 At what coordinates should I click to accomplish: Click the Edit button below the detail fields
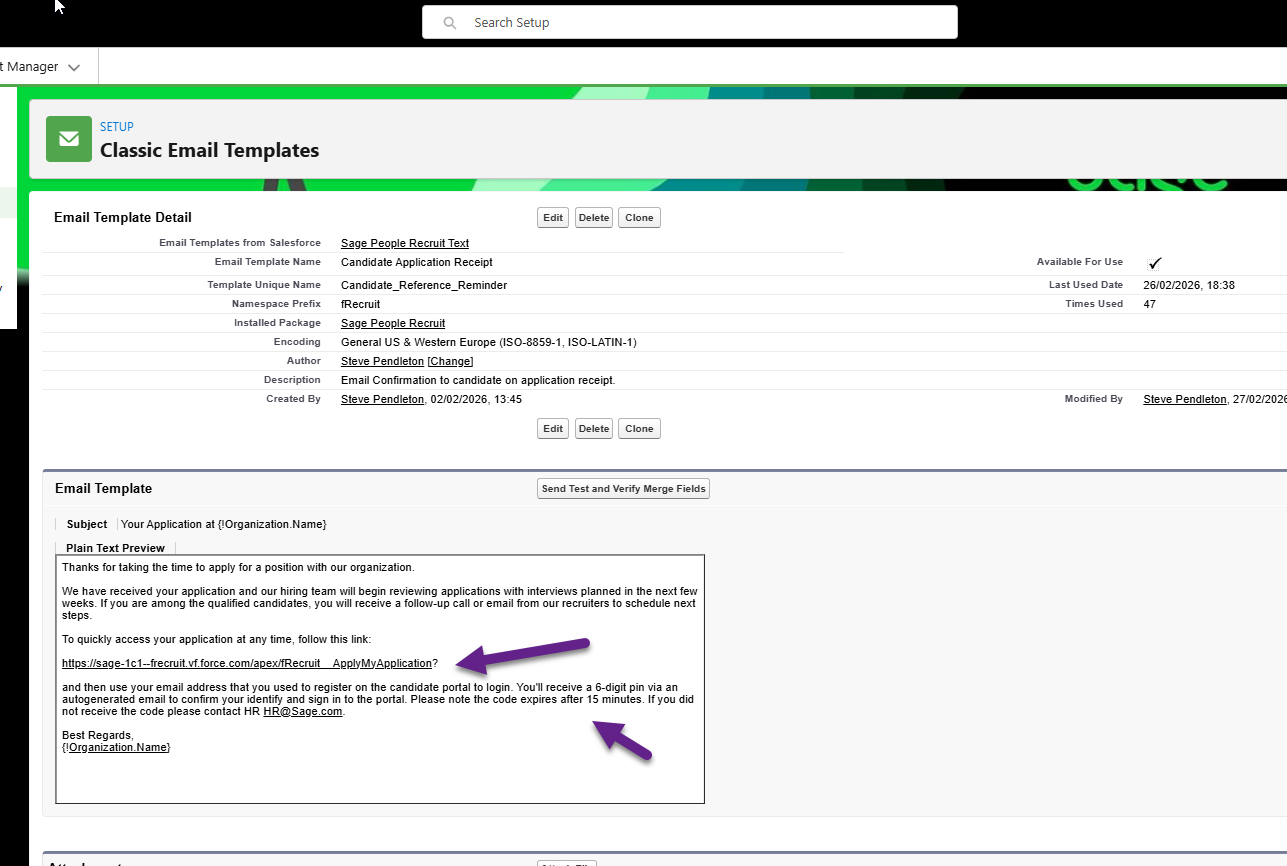point(552,429)
